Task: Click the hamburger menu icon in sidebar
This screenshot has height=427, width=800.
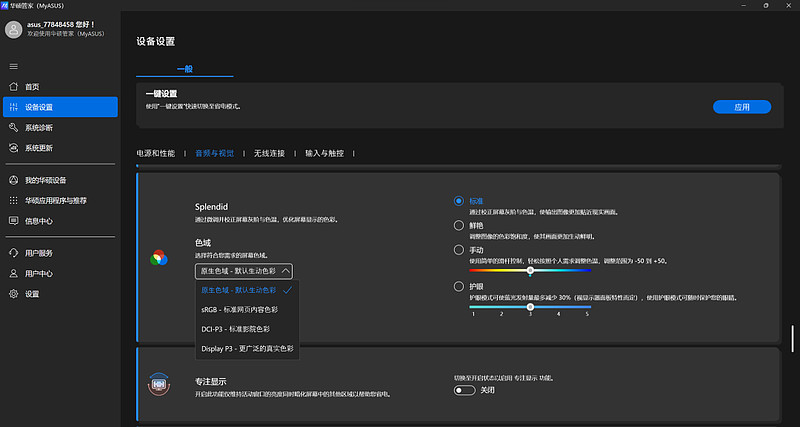Action: 14,66
